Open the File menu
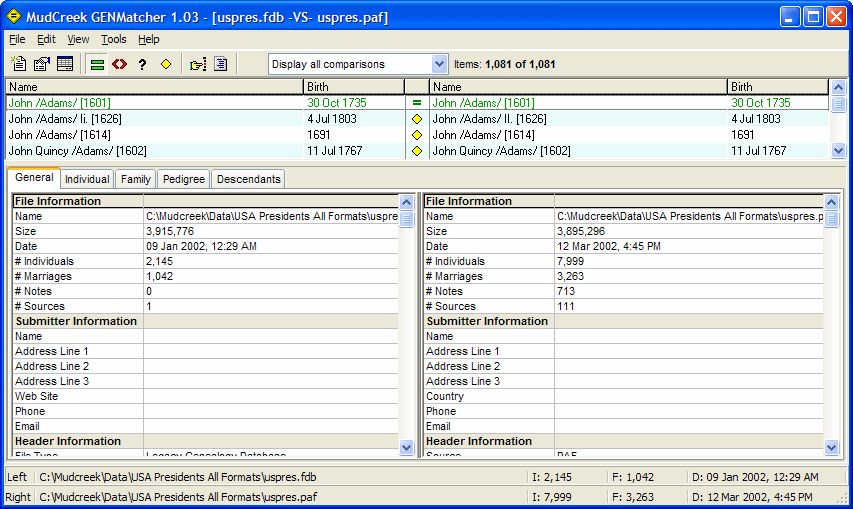Screen dimensions: 853x509 tap(17, 39)
